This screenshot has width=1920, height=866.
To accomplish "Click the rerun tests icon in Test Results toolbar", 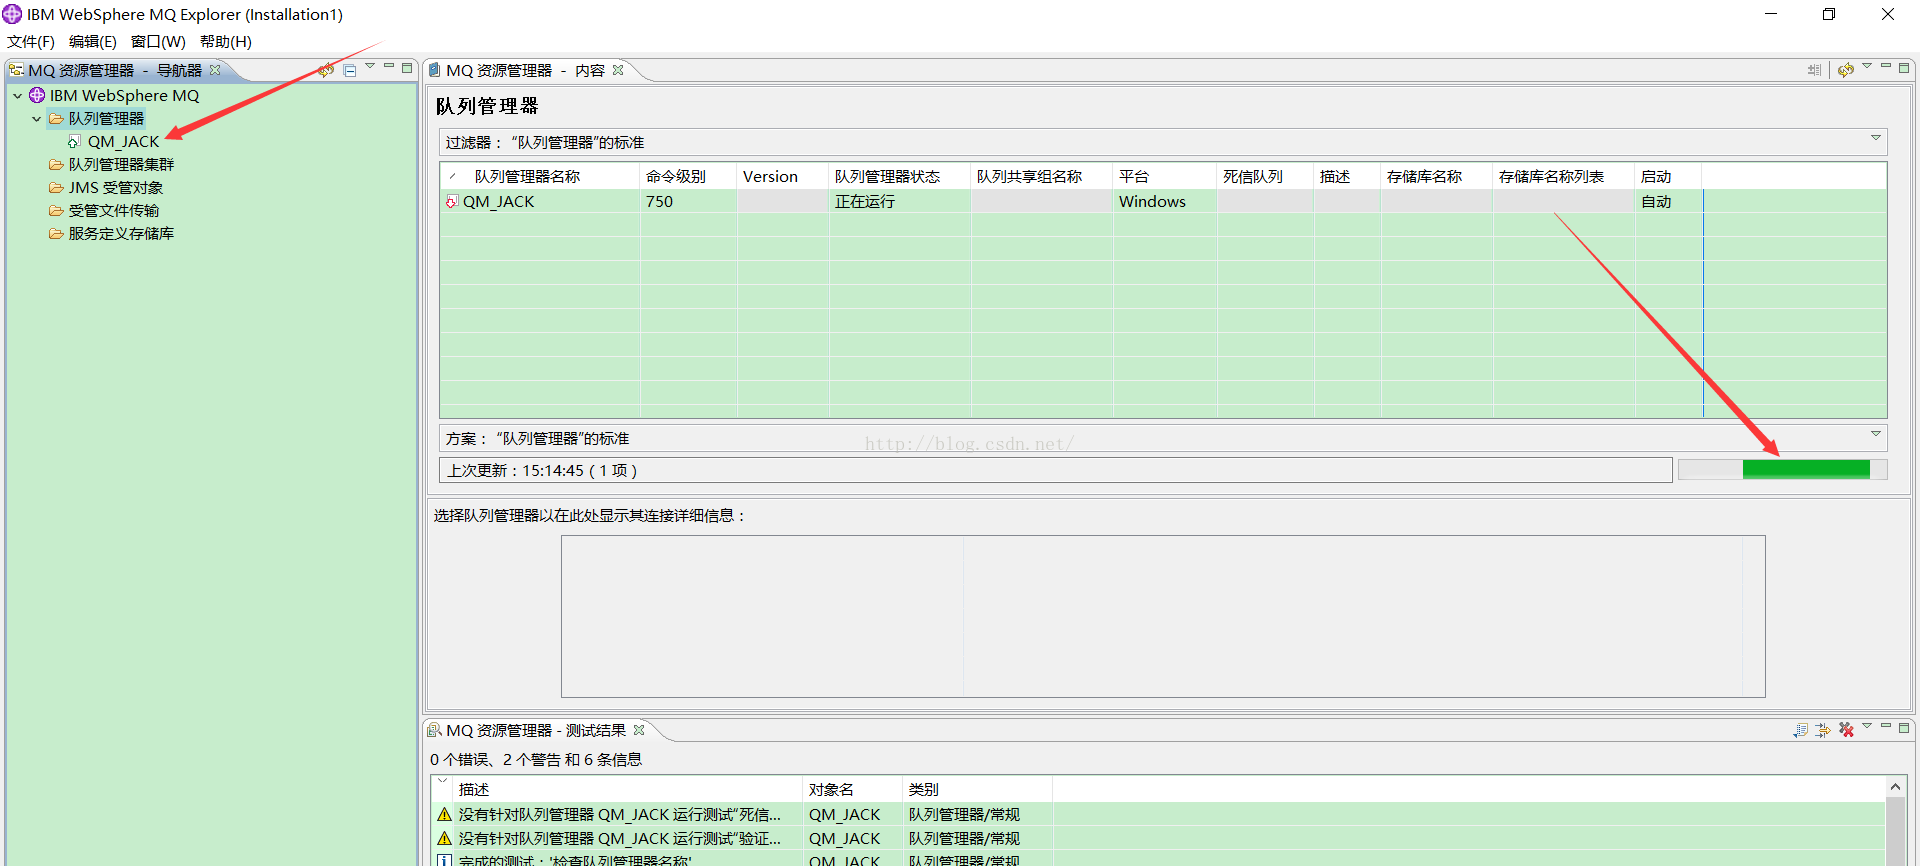I will tap(1801, 730).
